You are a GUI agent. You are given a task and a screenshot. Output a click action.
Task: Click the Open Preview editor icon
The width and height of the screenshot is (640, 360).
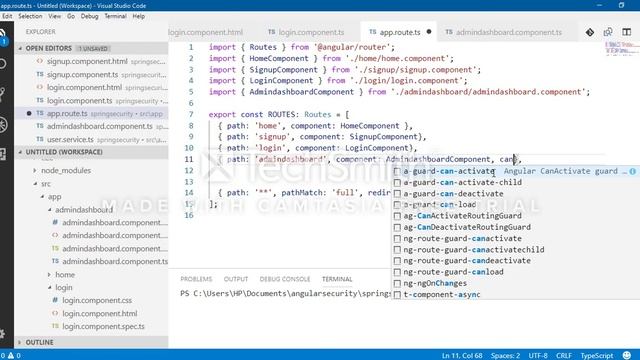(x=608, y=32)
